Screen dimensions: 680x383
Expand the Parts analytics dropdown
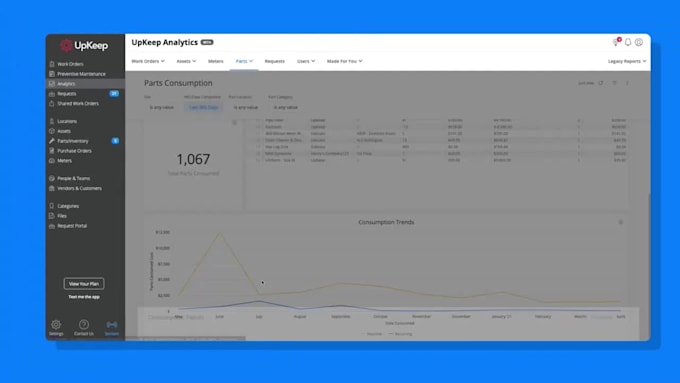[244, 61]
